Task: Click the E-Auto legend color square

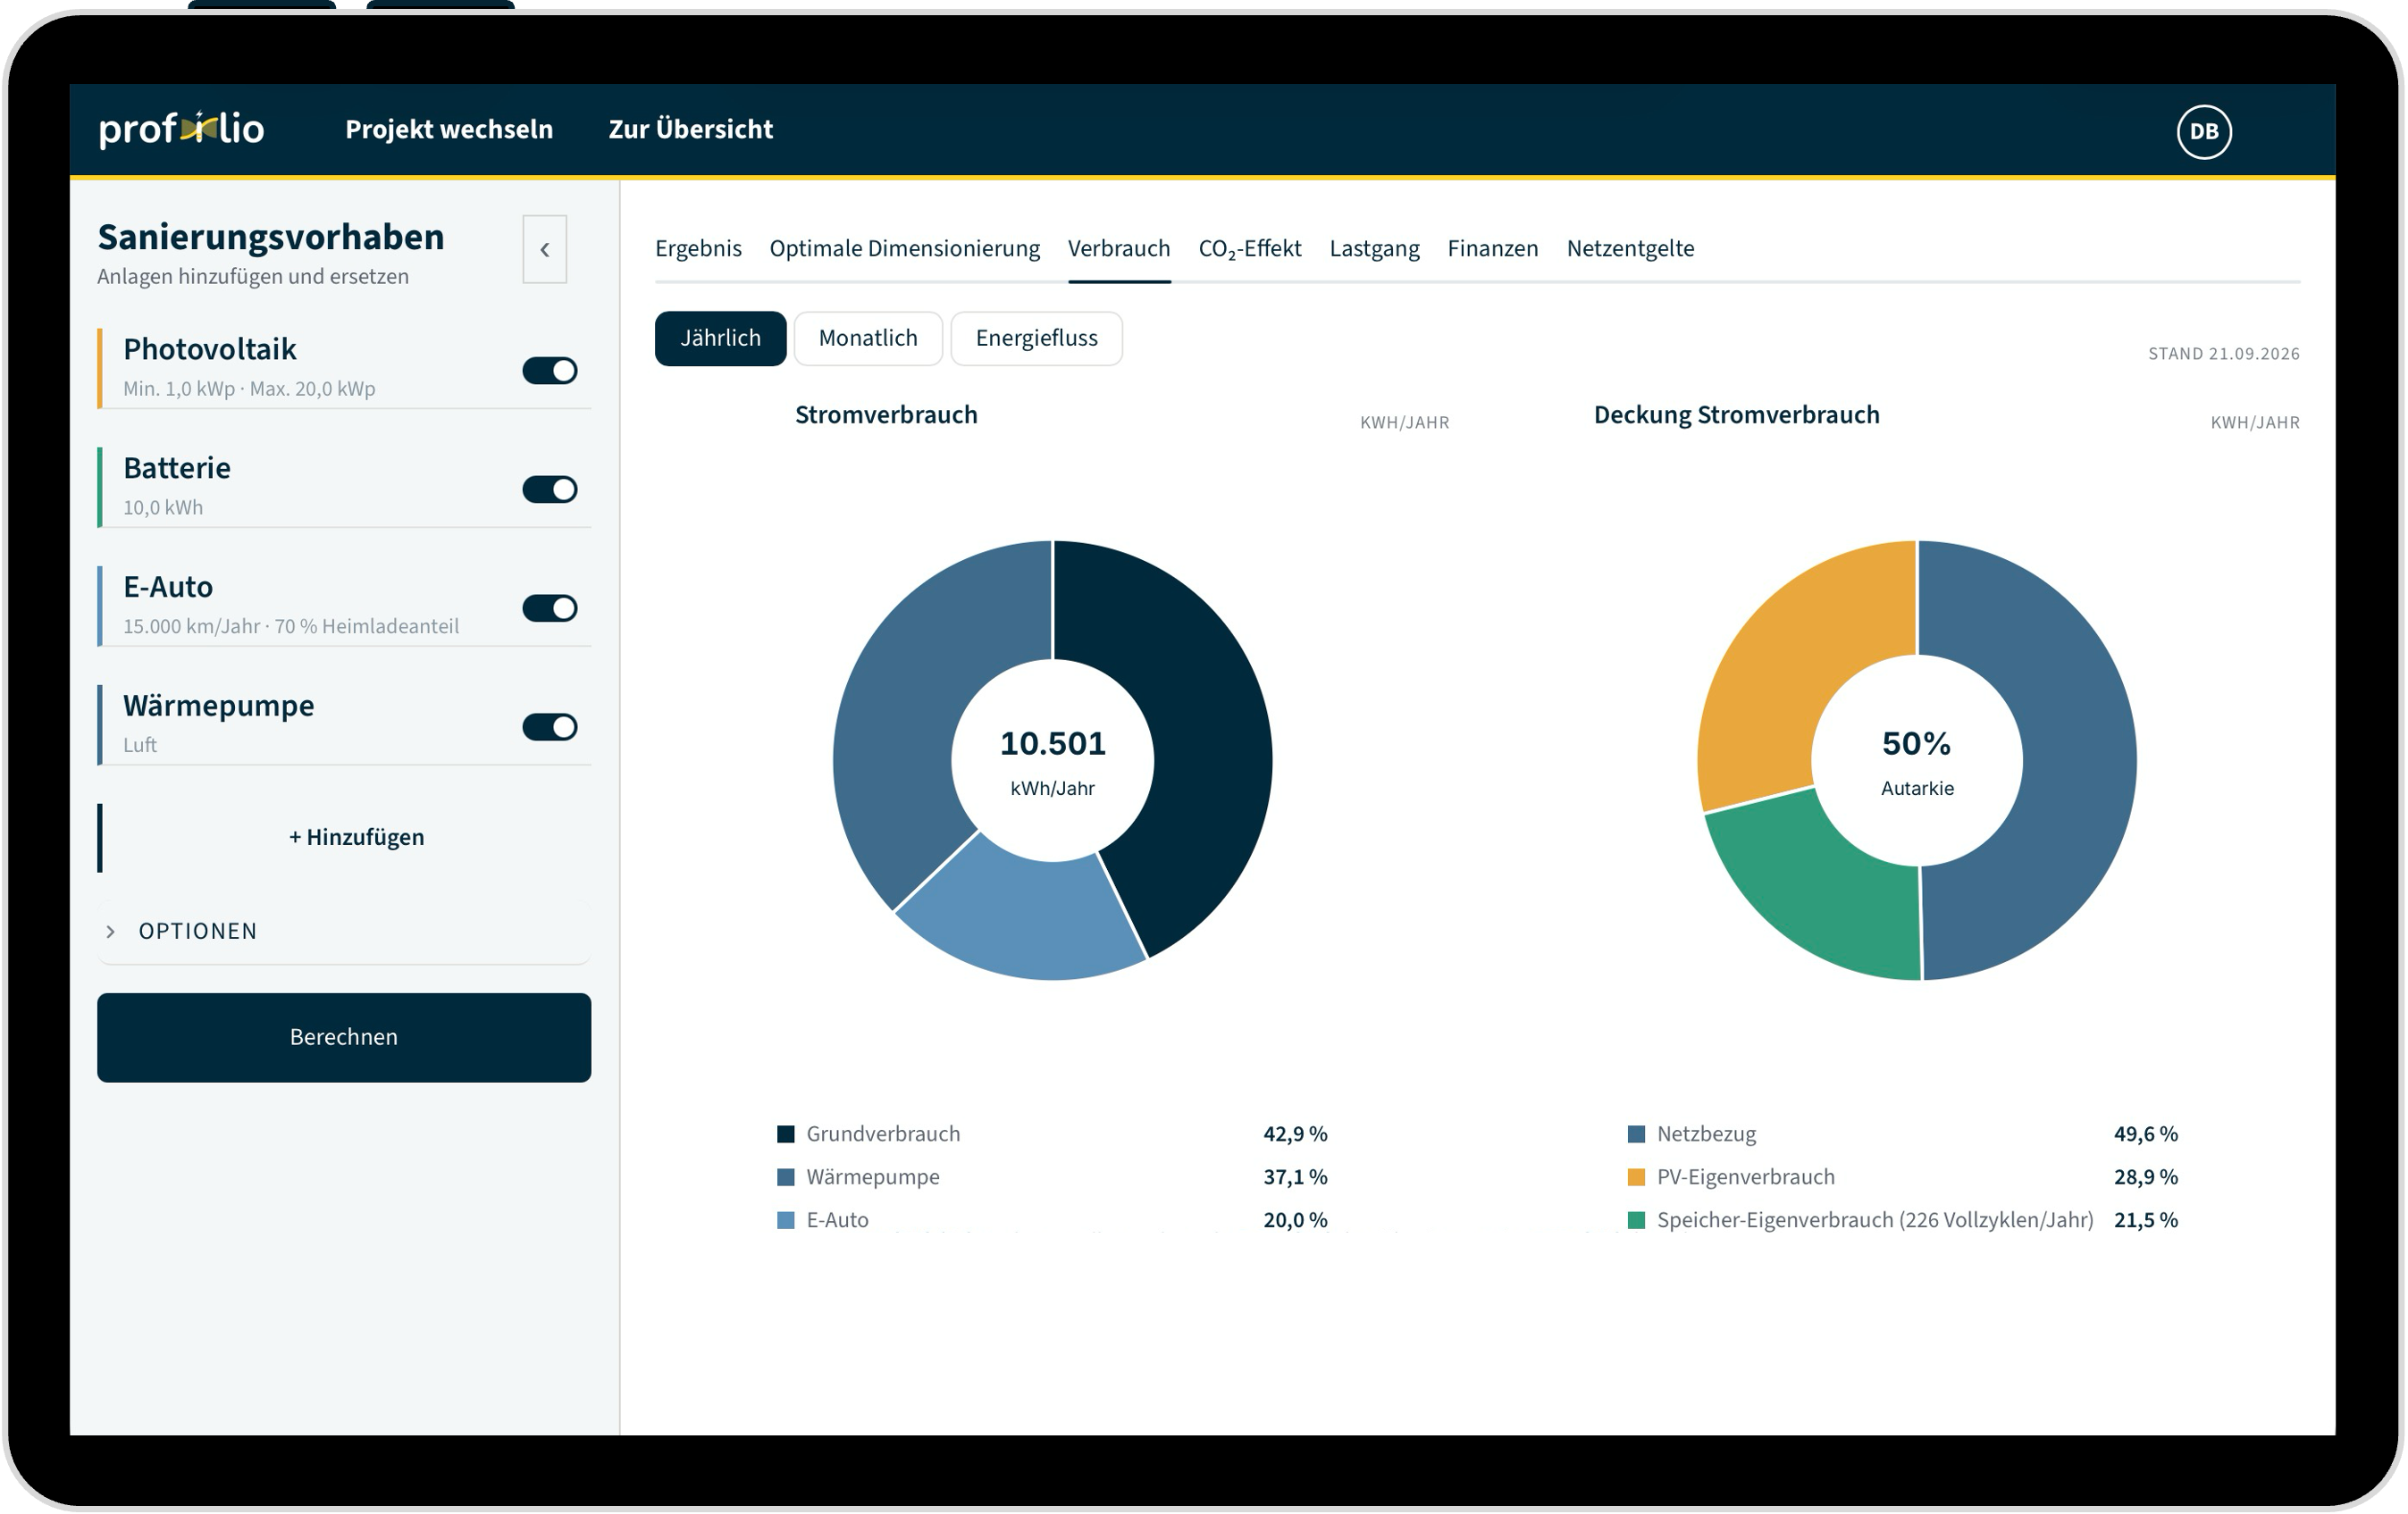Action: pos(786,1220)
